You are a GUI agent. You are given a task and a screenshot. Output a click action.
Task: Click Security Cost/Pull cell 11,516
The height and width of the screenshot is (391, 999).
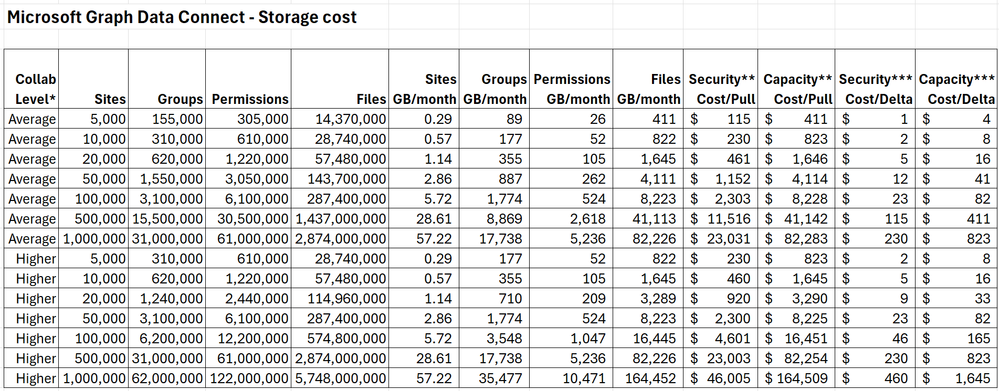(721, 218)
